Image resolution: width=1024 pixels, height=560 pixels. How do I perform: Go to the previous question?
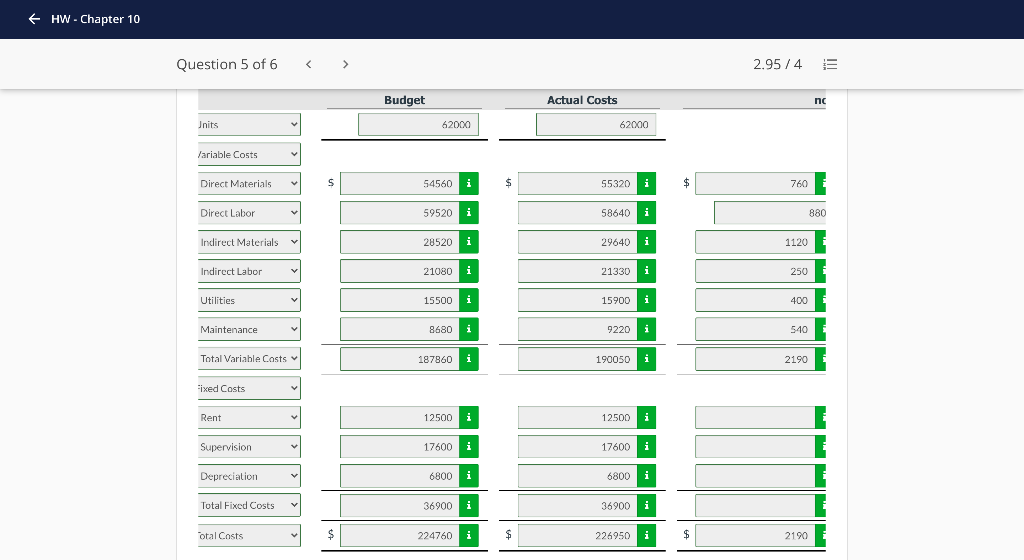point(309,64)
